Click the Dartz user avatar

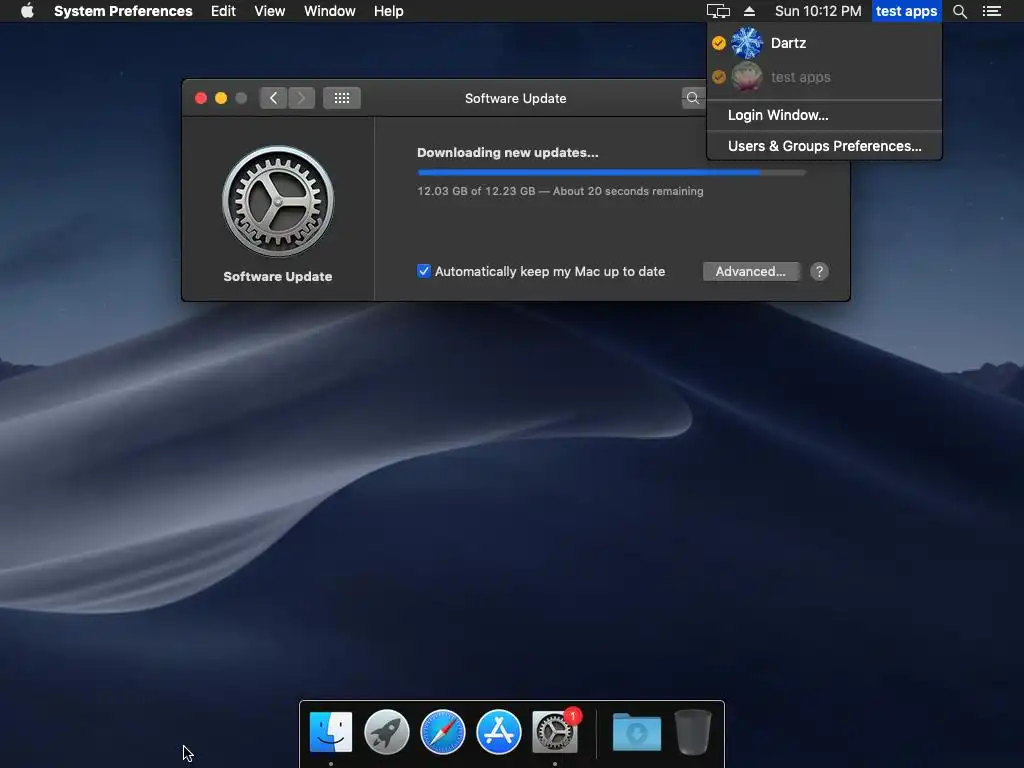(x=746, y=43)
